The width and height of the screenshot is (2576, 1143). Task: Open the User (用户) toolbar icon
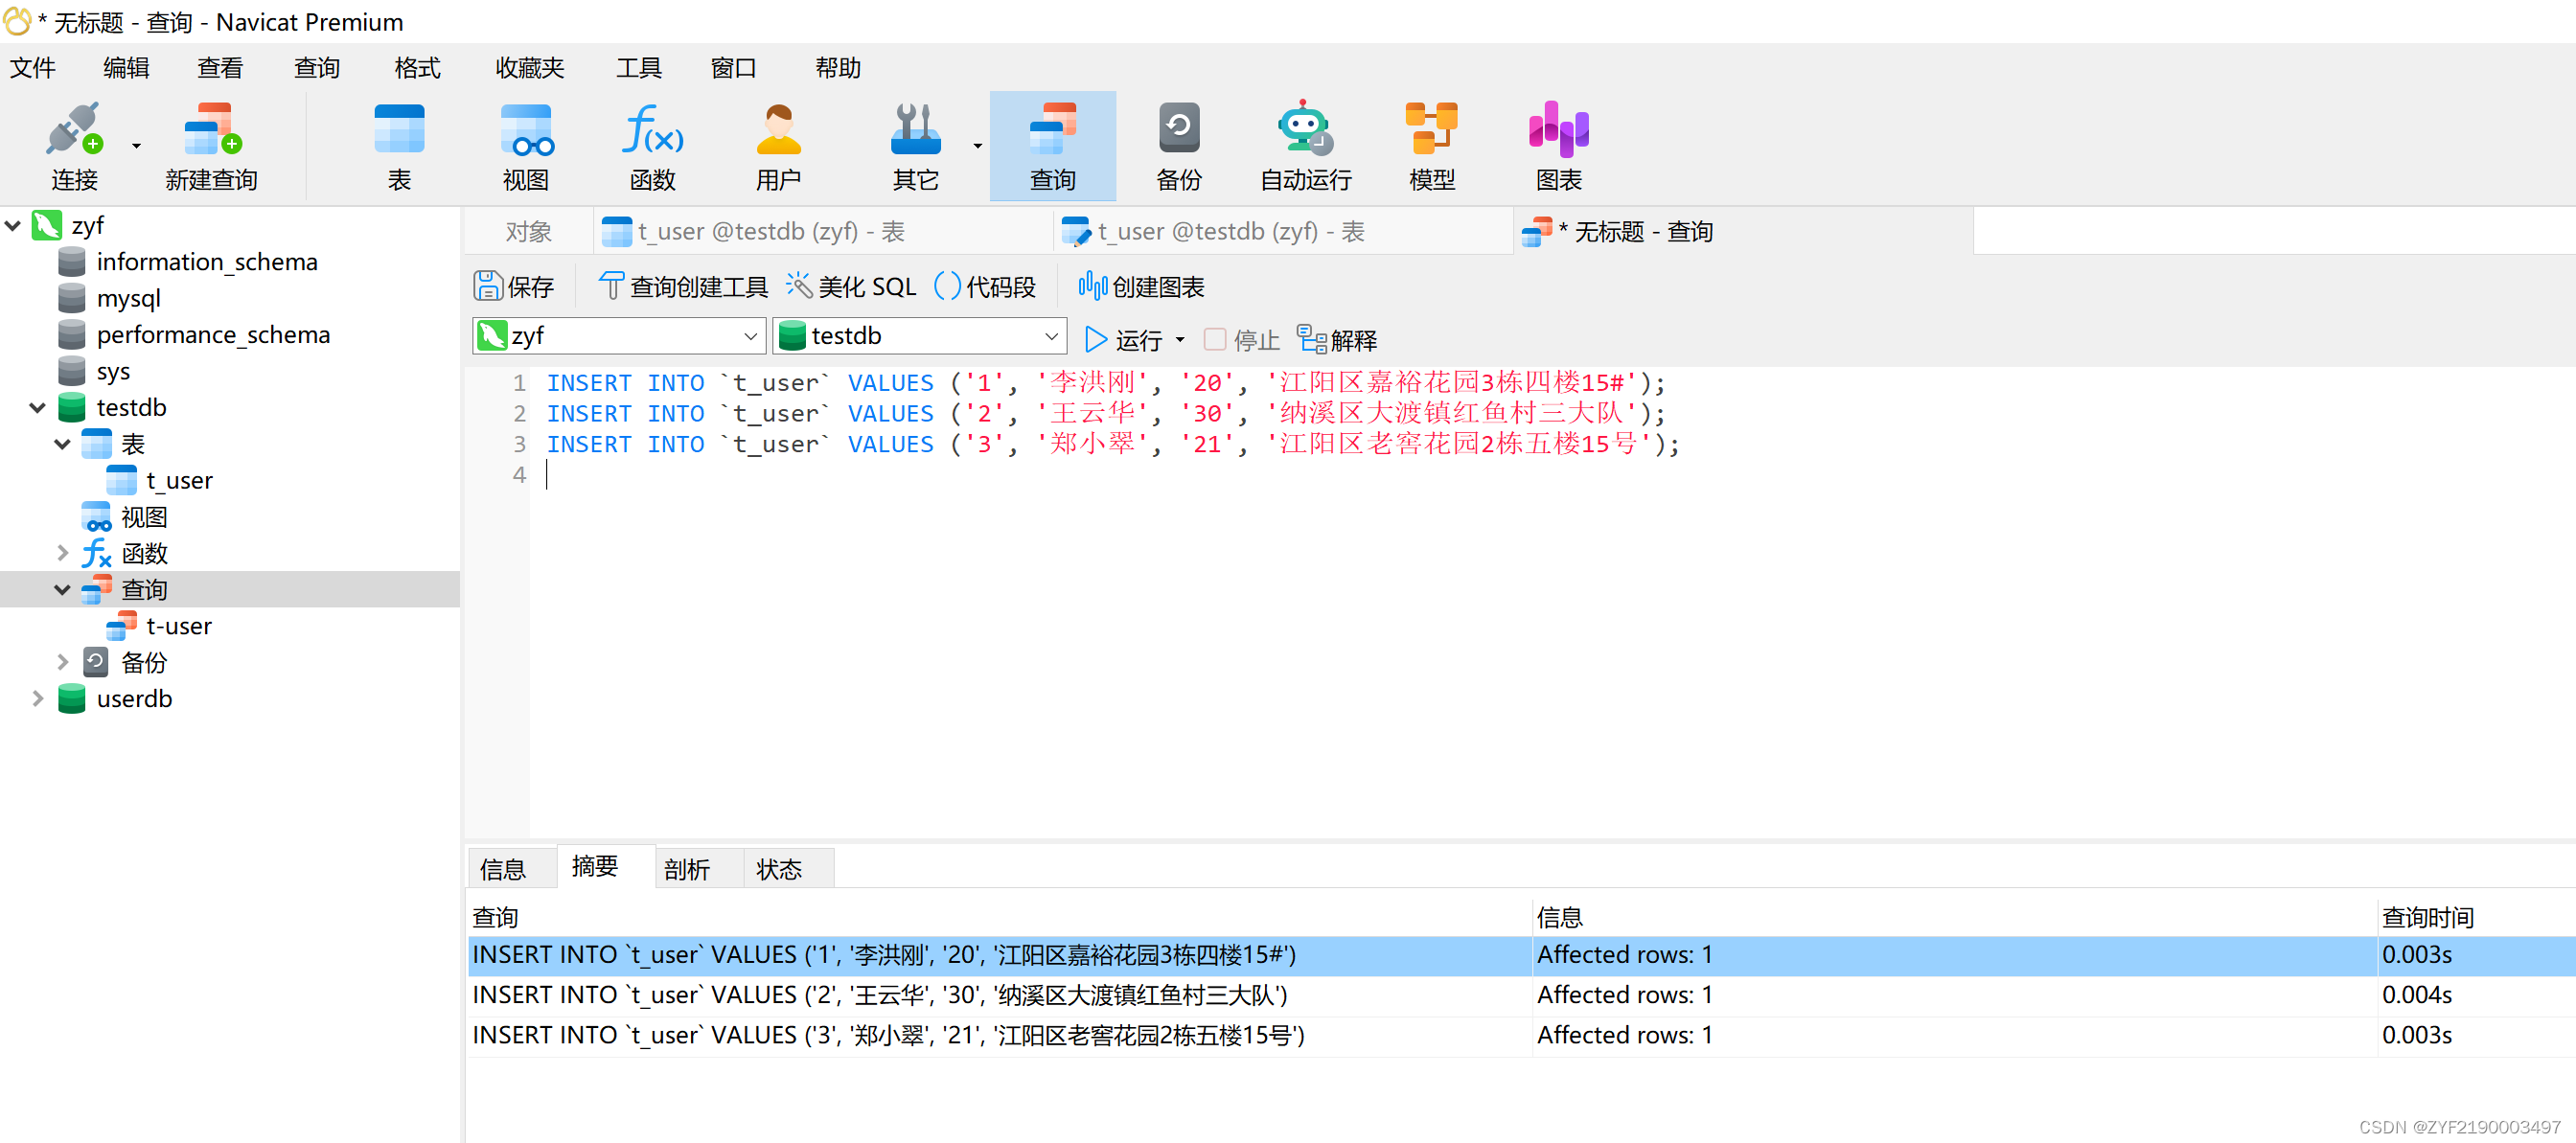(778, 131)
